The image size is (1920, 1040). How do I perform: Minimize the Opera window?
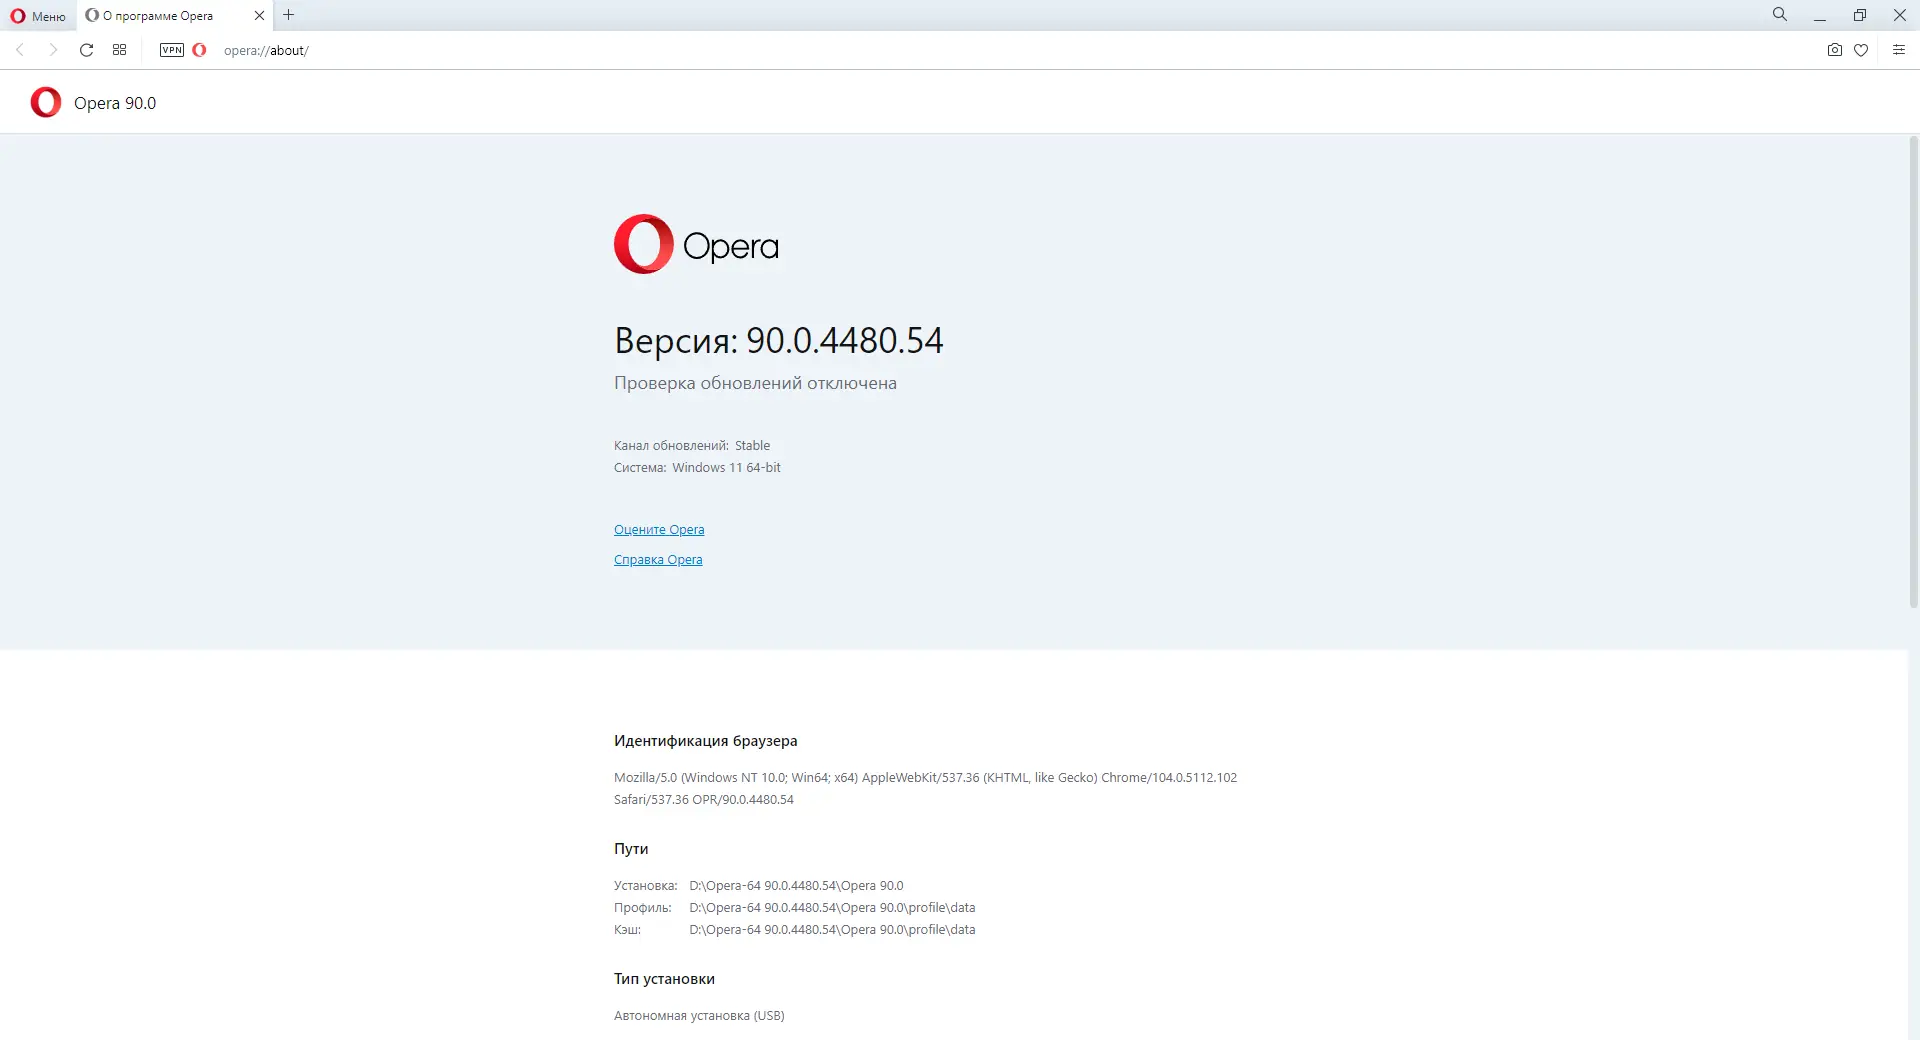tap(1820, 15)
